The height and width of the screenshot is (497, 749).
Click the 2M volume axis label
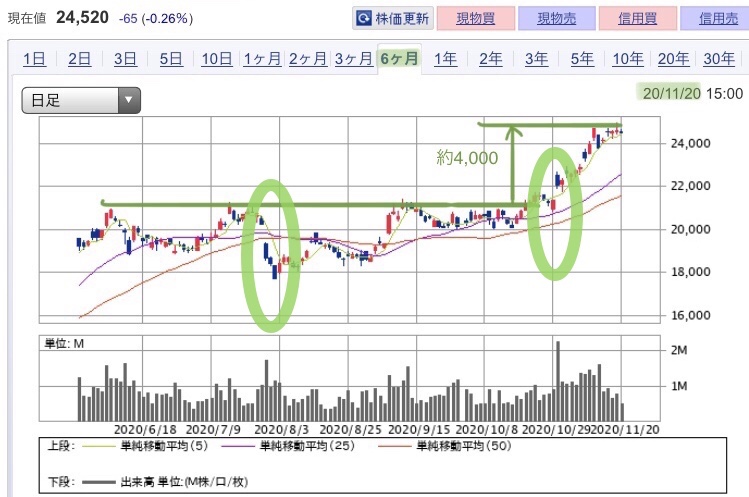coord(679,350)
